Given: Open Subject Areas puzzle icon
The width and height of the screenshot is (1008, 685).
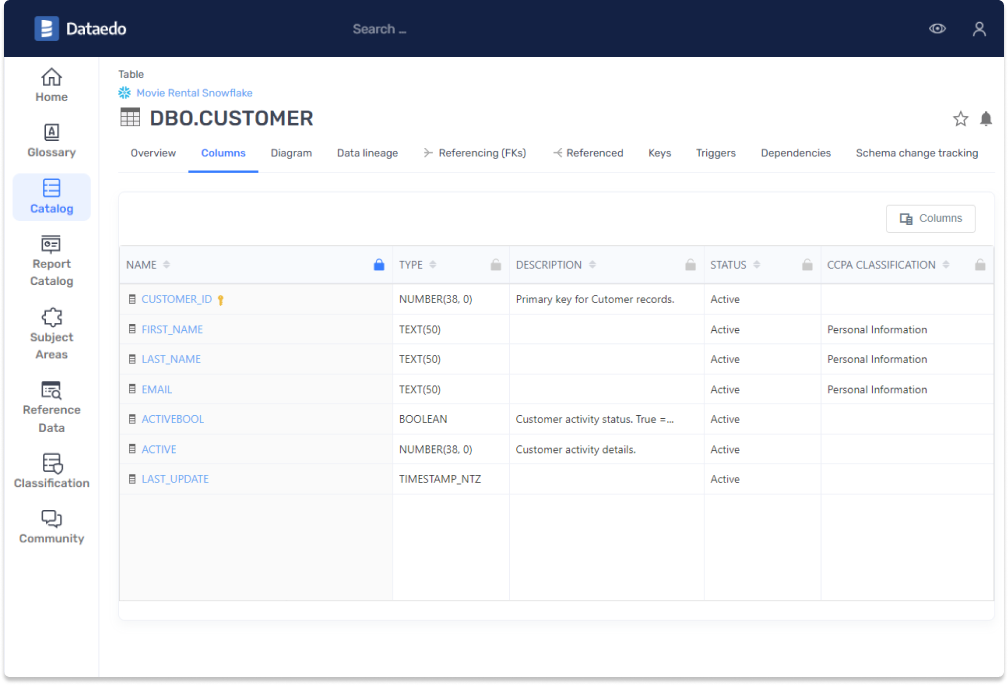Looking at the screenshot, I should click(51, 318).
